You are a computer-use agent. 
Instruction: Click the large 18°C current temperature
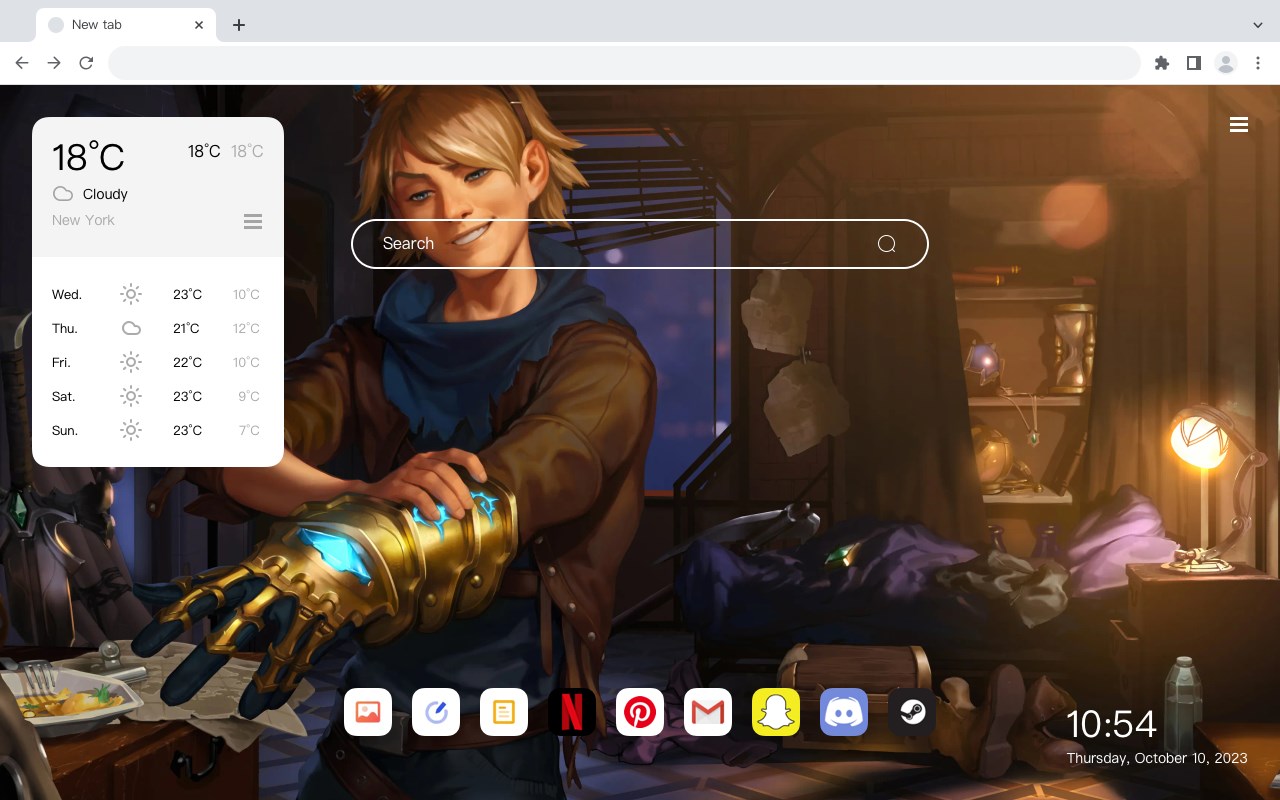pyautogui.click(x=88, y=157)
